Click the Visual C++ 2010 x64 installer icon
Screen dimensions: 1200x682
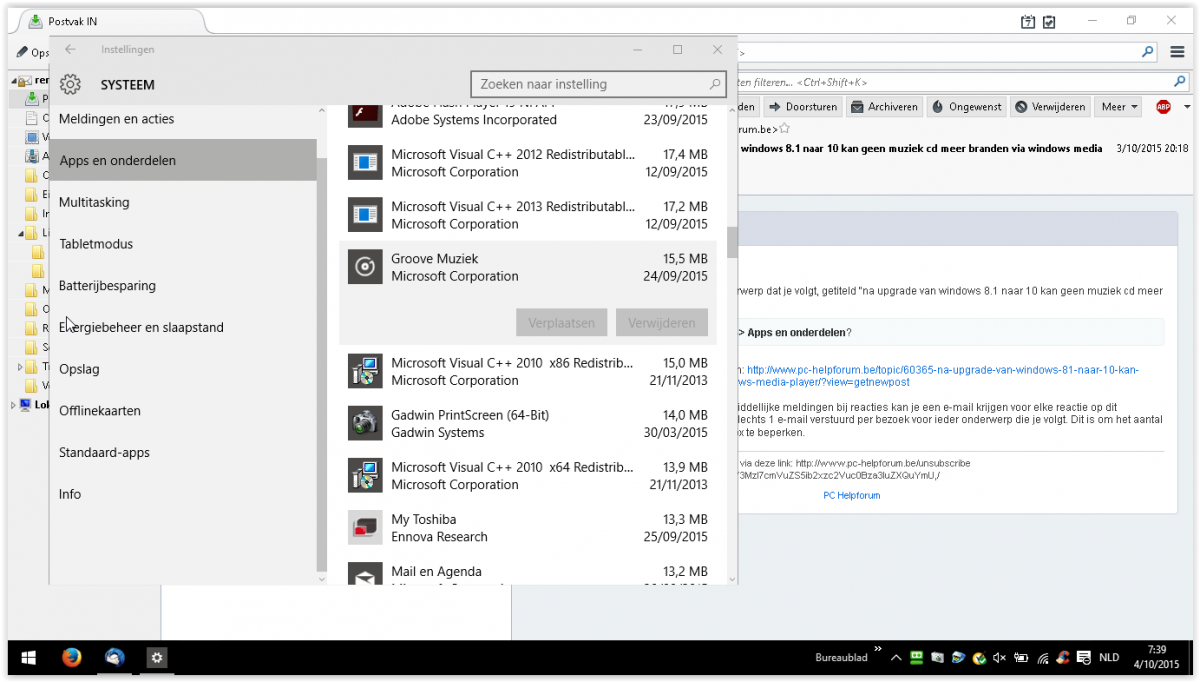[365, 475]
